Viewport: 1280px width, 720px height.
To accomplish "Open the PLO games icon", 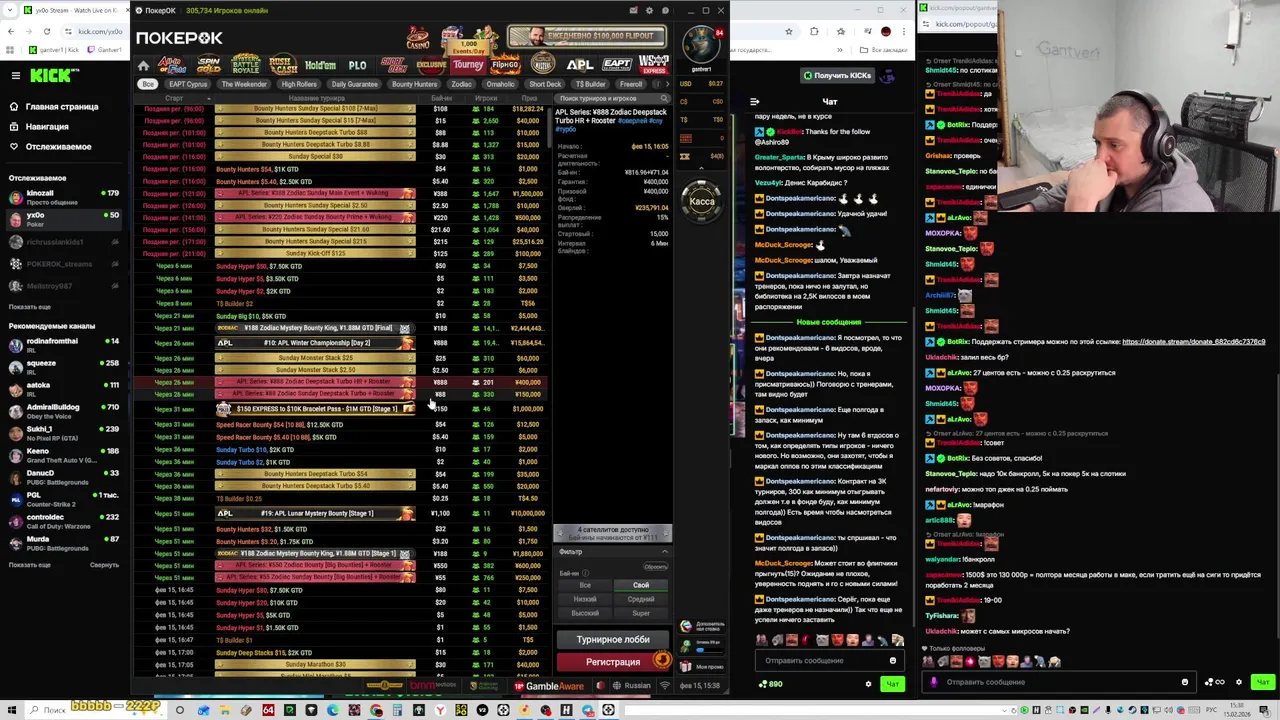I will coord(357,65).
